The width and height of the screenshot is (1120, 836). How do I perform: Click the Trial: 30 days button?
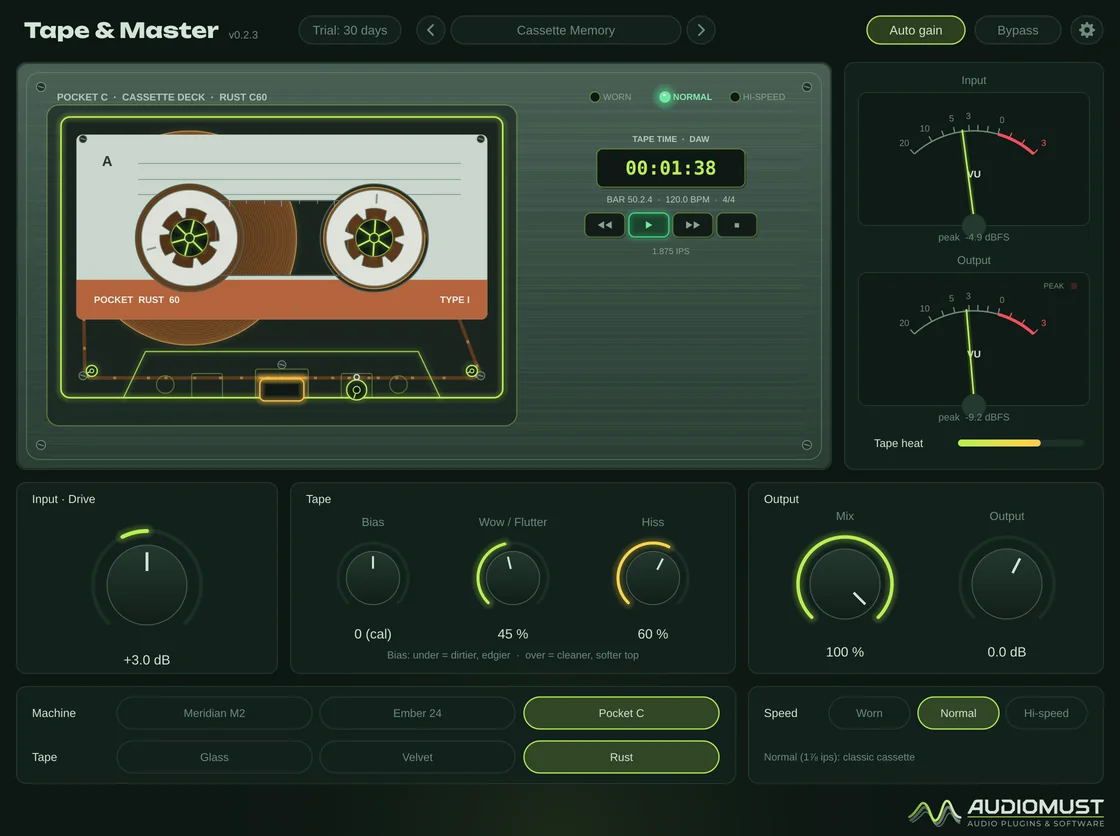tap(350, 30)
